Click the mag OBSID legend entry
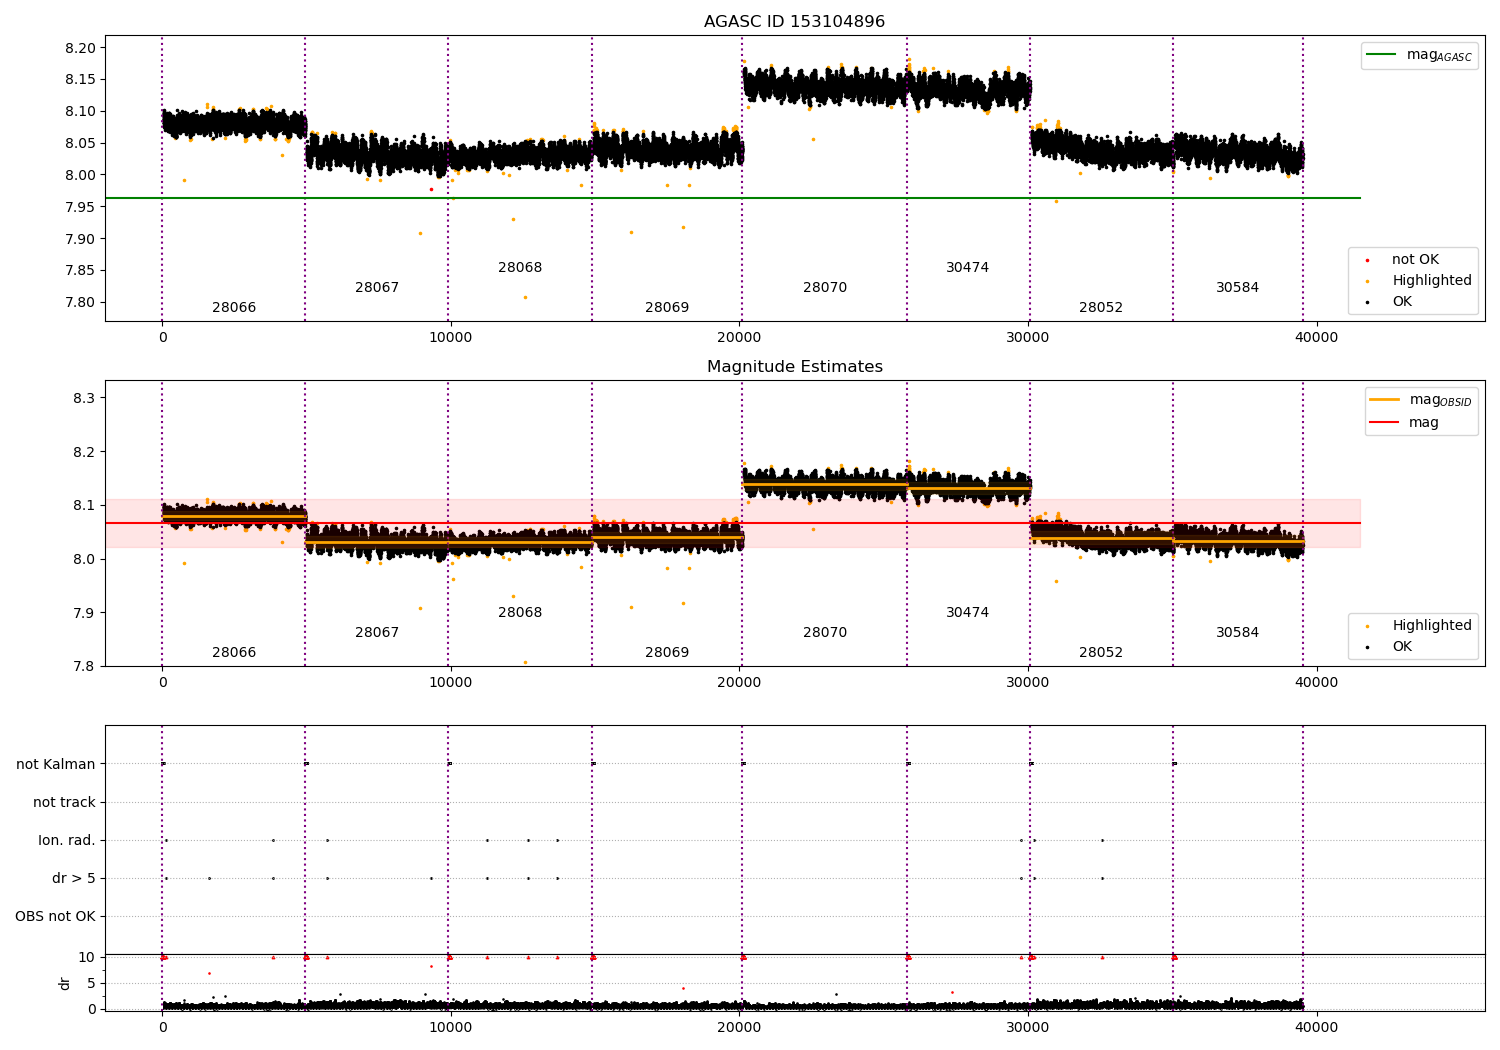The height and width of the screenshot is (1050, 1500). click(x=1420, y=400)
